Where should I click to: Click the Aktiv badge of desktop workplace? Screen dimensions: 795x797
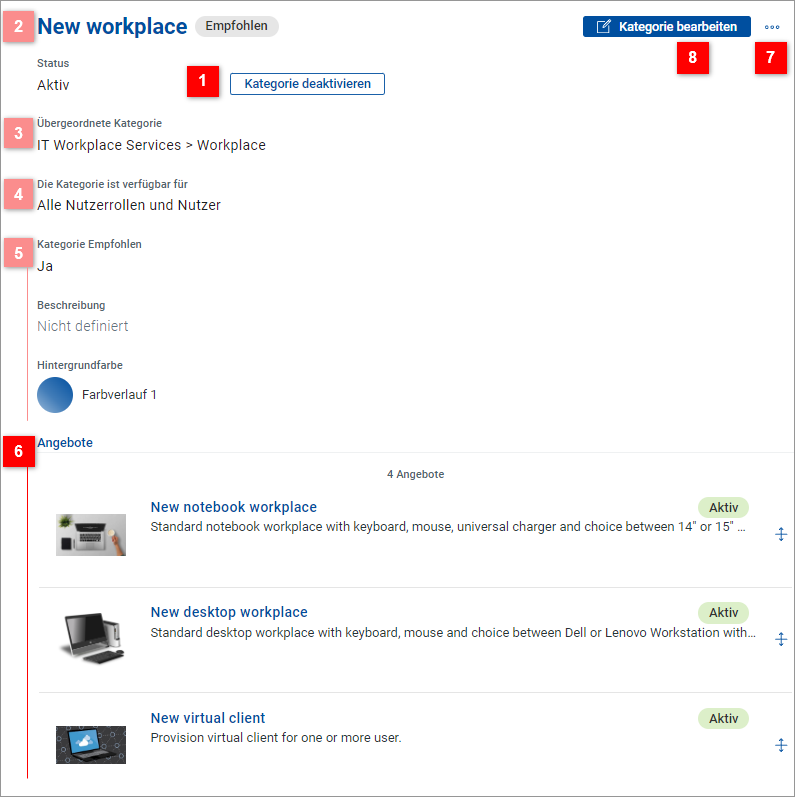723,613
